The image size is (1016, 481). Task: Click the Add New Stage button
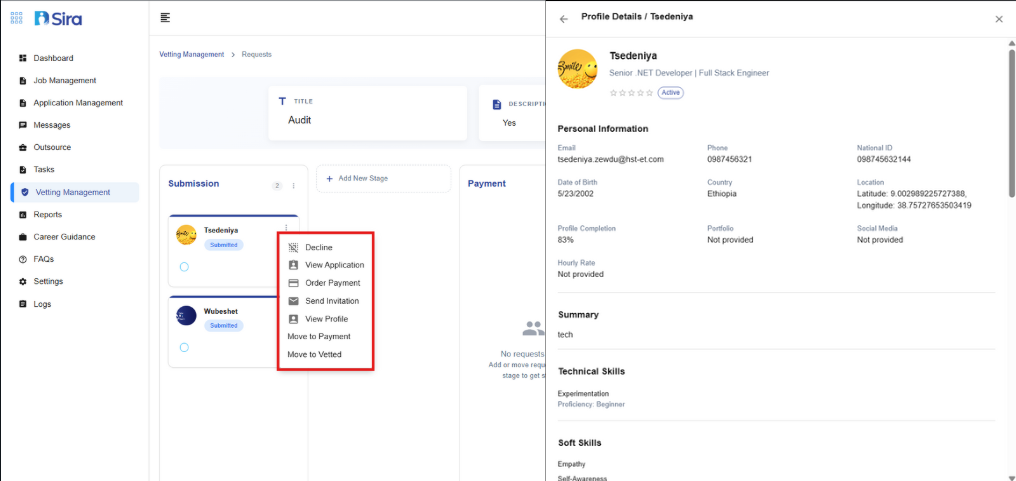(x=383, y=178)
